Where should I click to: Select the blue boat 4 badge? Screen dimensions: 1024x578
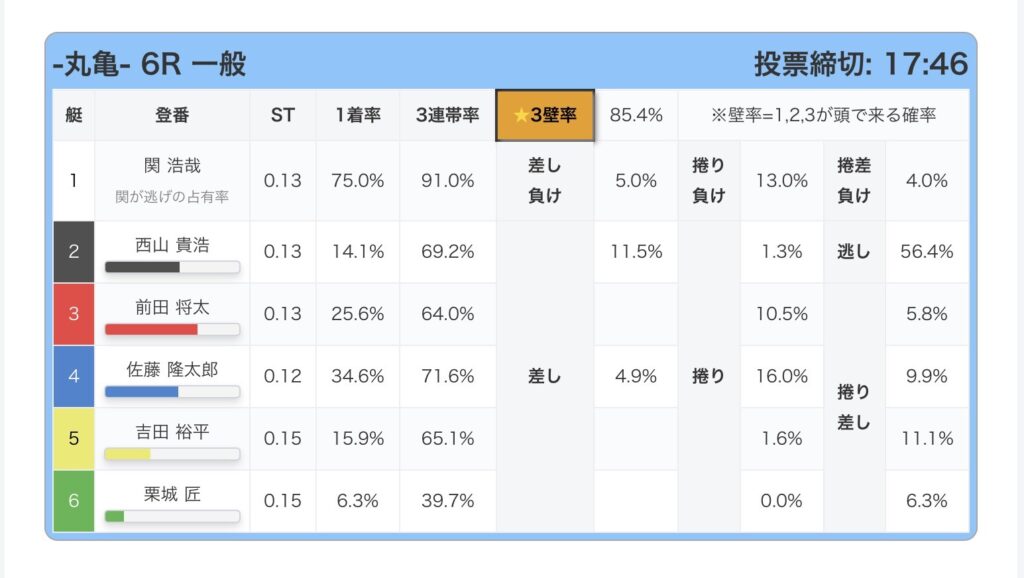[x=74, y=376]
